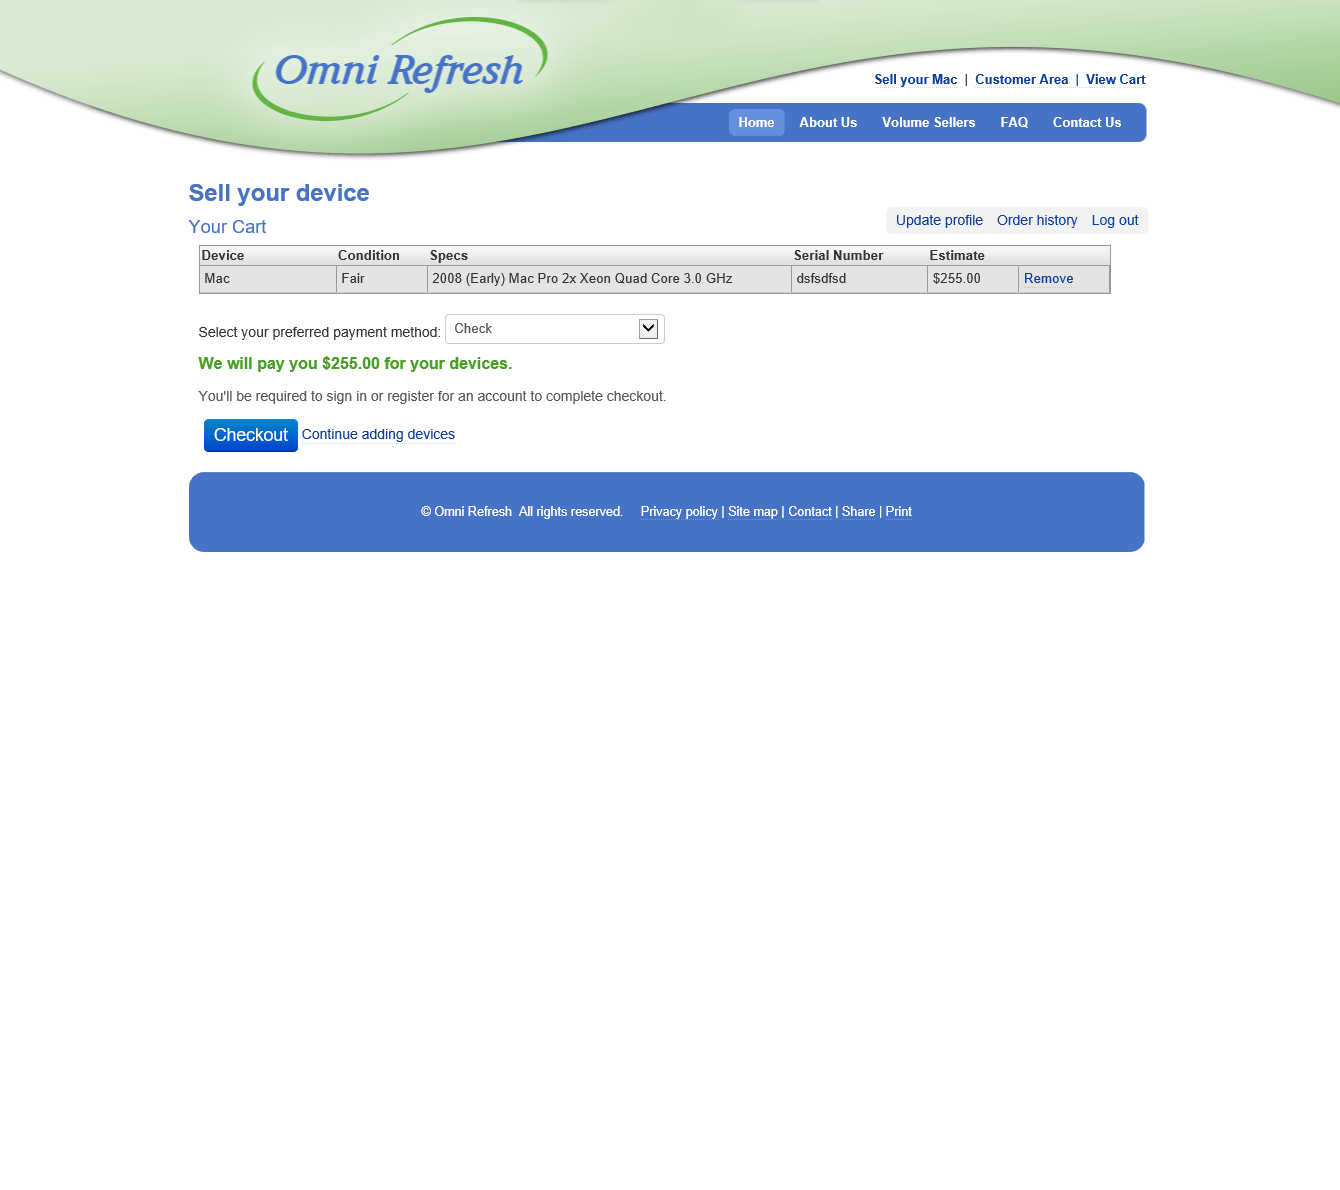Open the FAQ menu item
The width and height of the screenshot is (1340, 1190).
click(1014, 123)
